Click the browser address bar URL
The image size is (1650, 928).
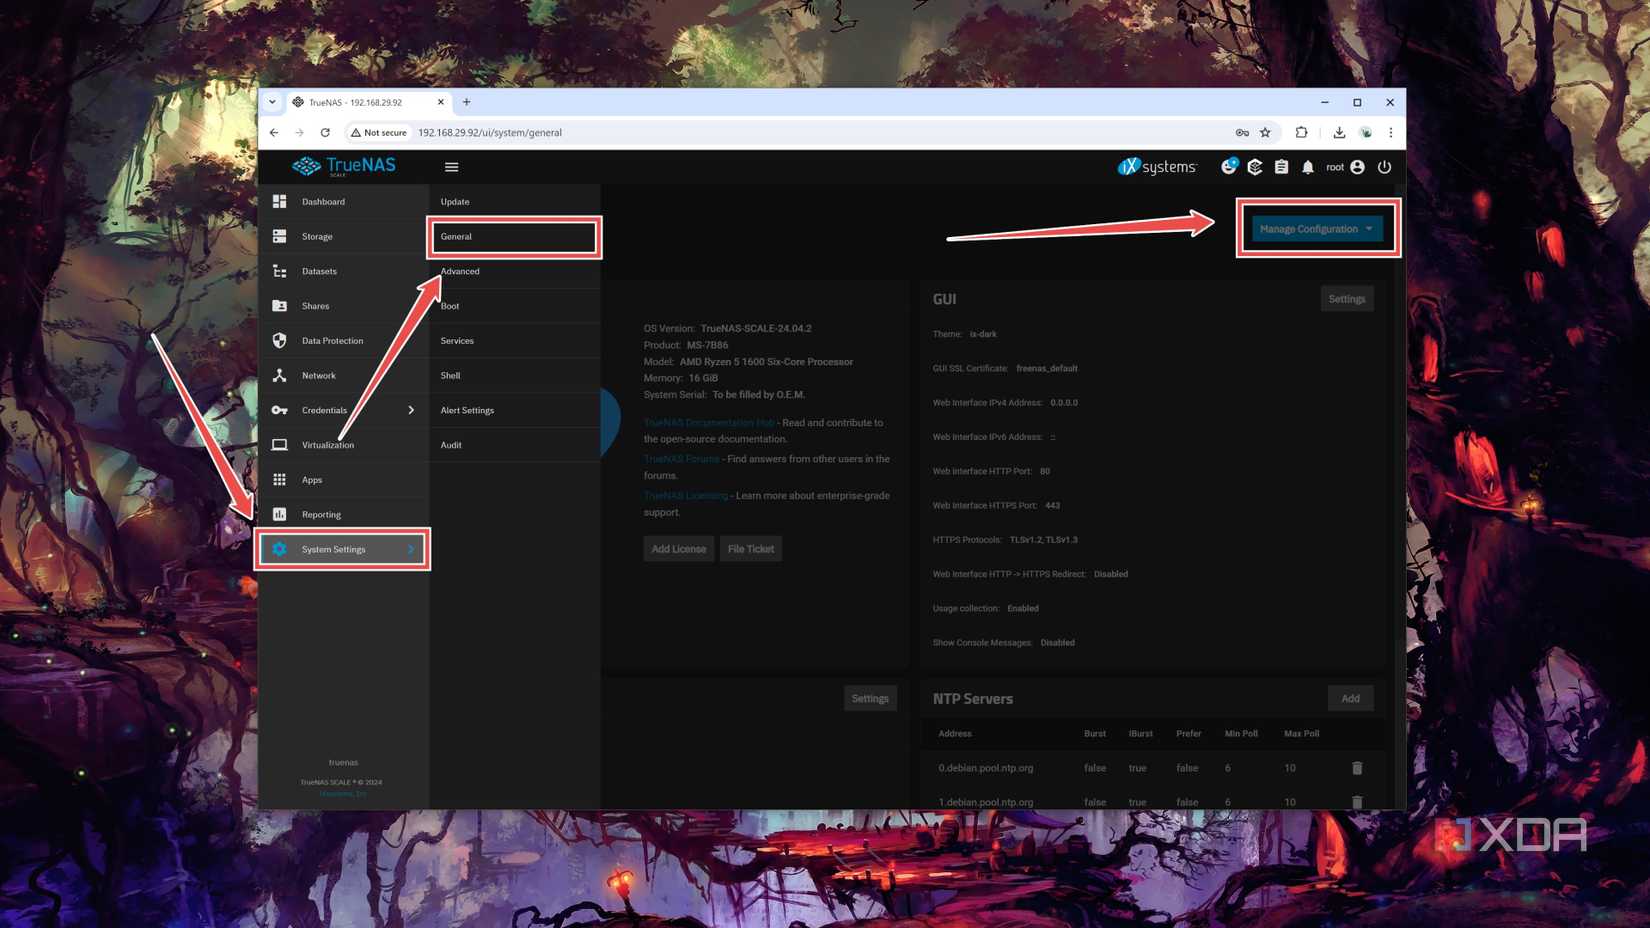click(x=490, y=132)
